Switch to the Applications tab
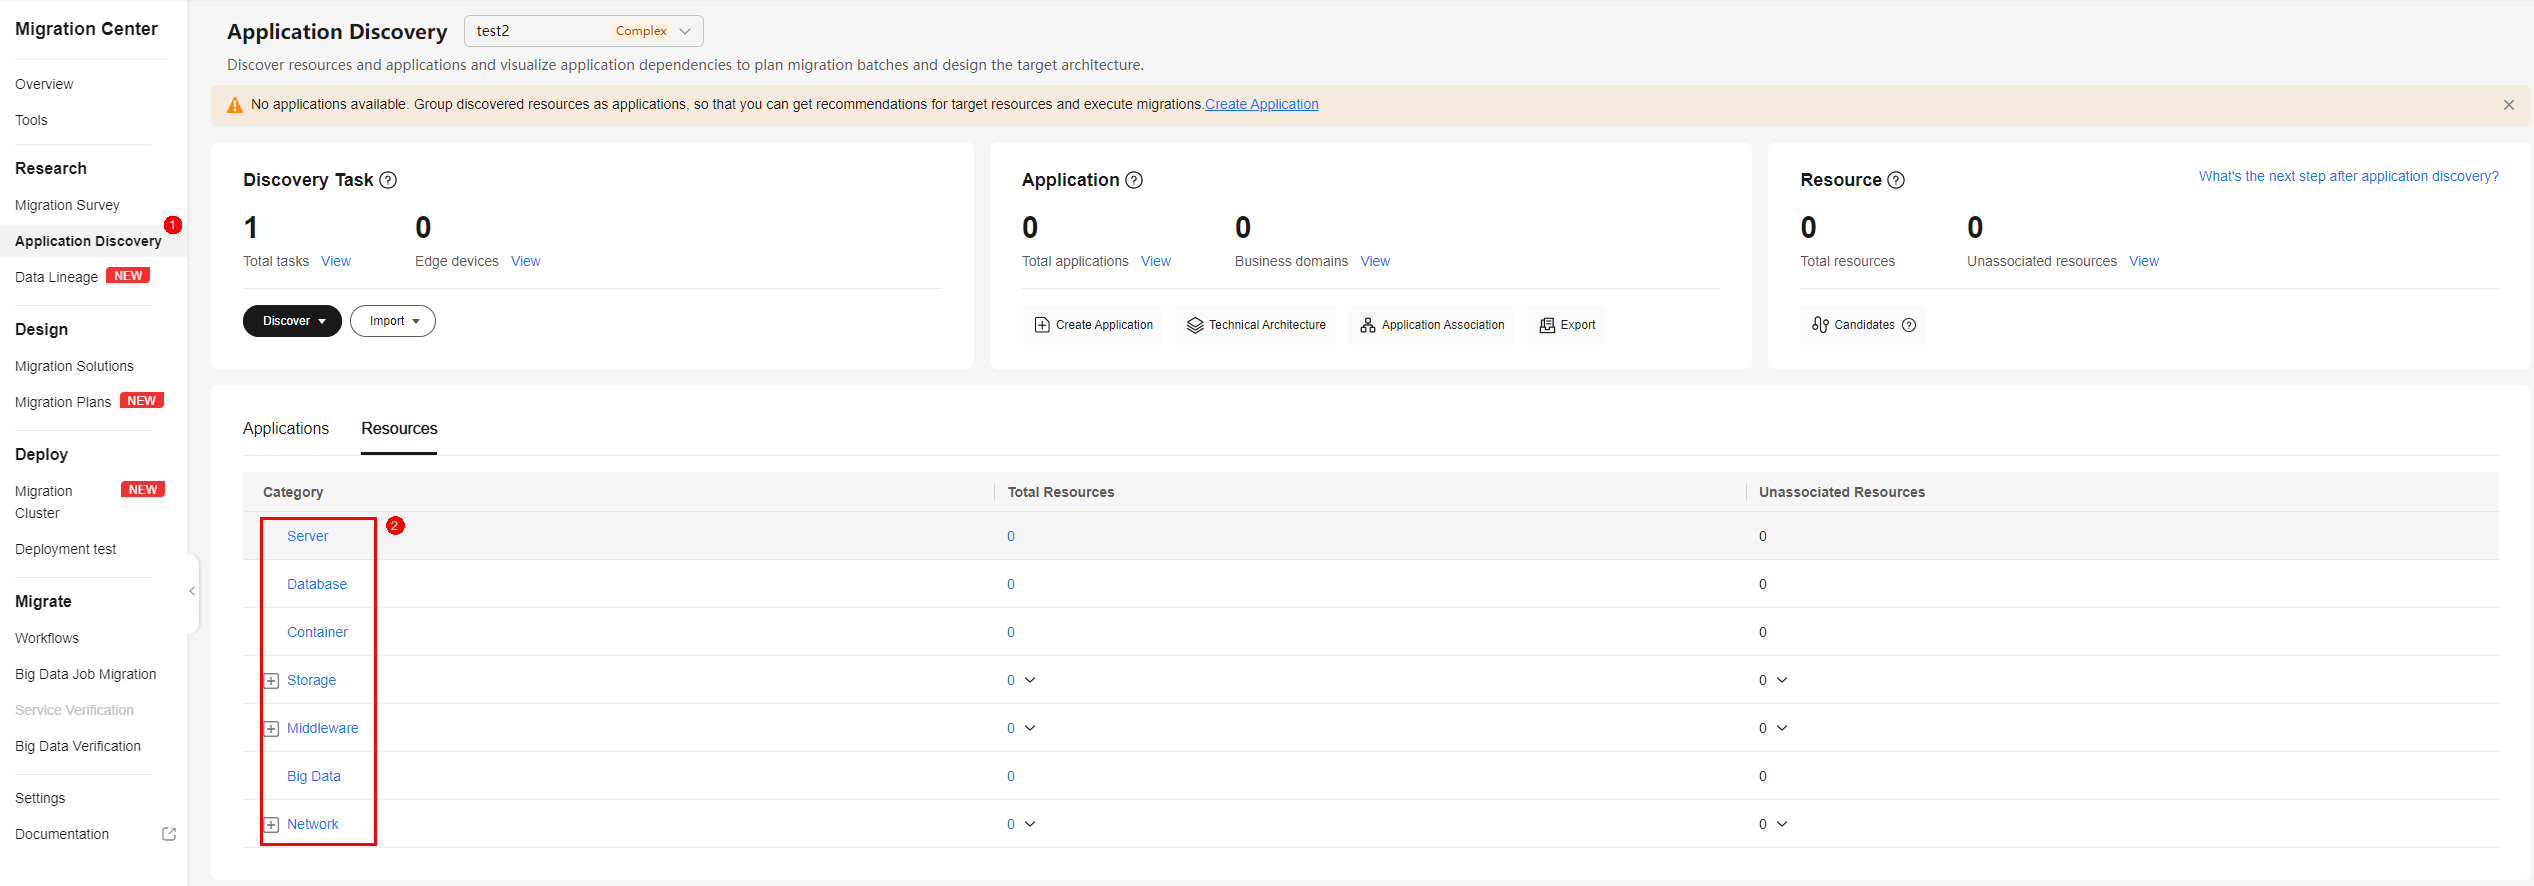The image size is (2534, 886). tap(286, 429)
